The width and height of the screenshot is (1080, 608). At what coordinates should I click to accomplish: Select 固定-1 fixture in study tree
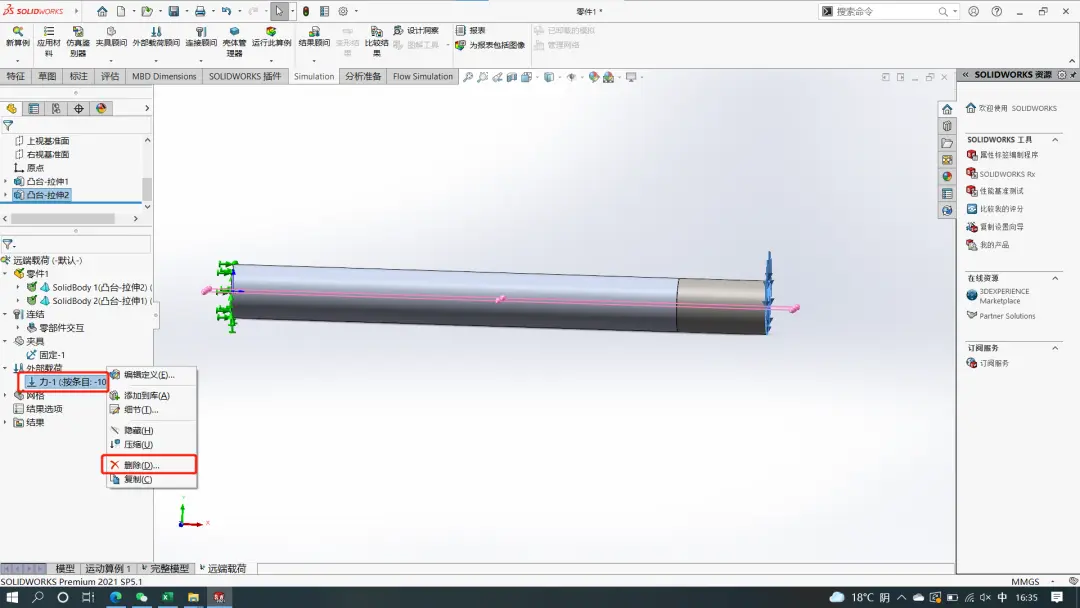pos(52,355)
